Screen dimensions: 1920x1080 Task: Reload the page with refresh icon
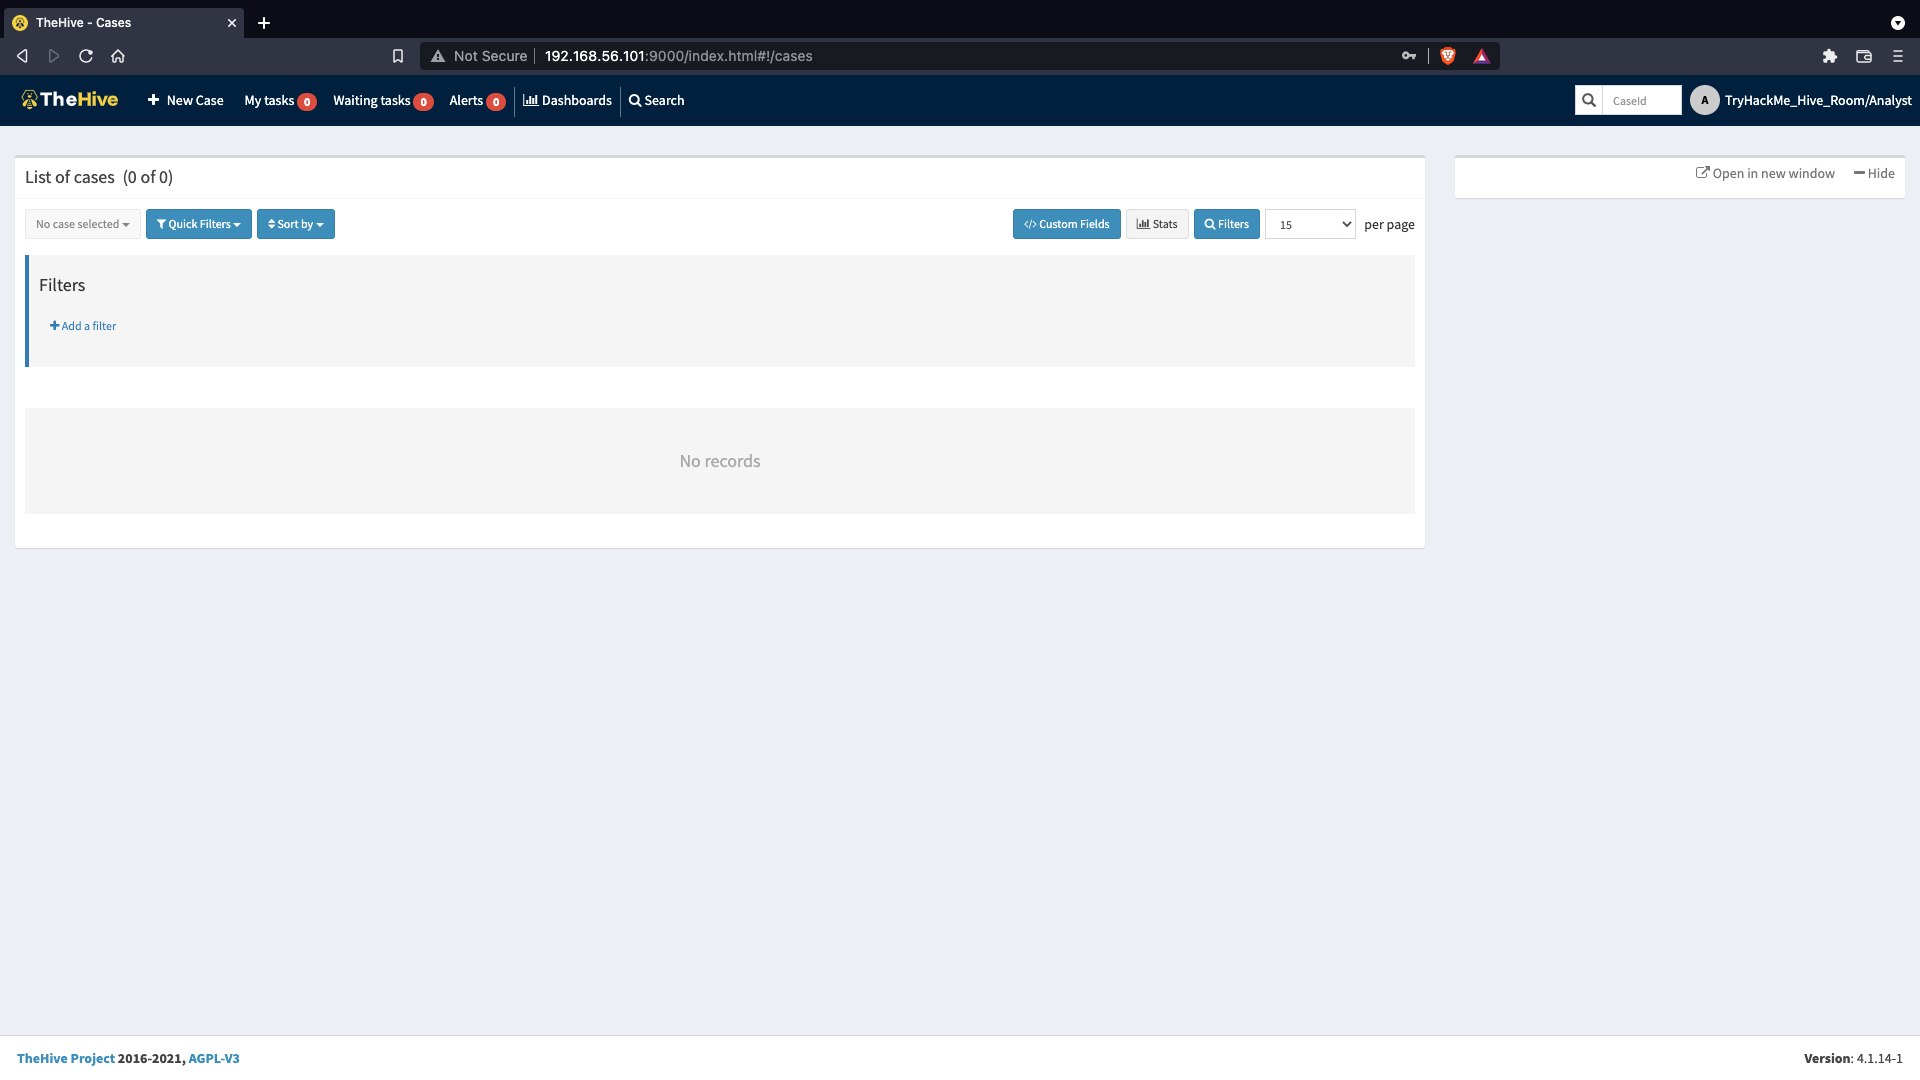86,56
